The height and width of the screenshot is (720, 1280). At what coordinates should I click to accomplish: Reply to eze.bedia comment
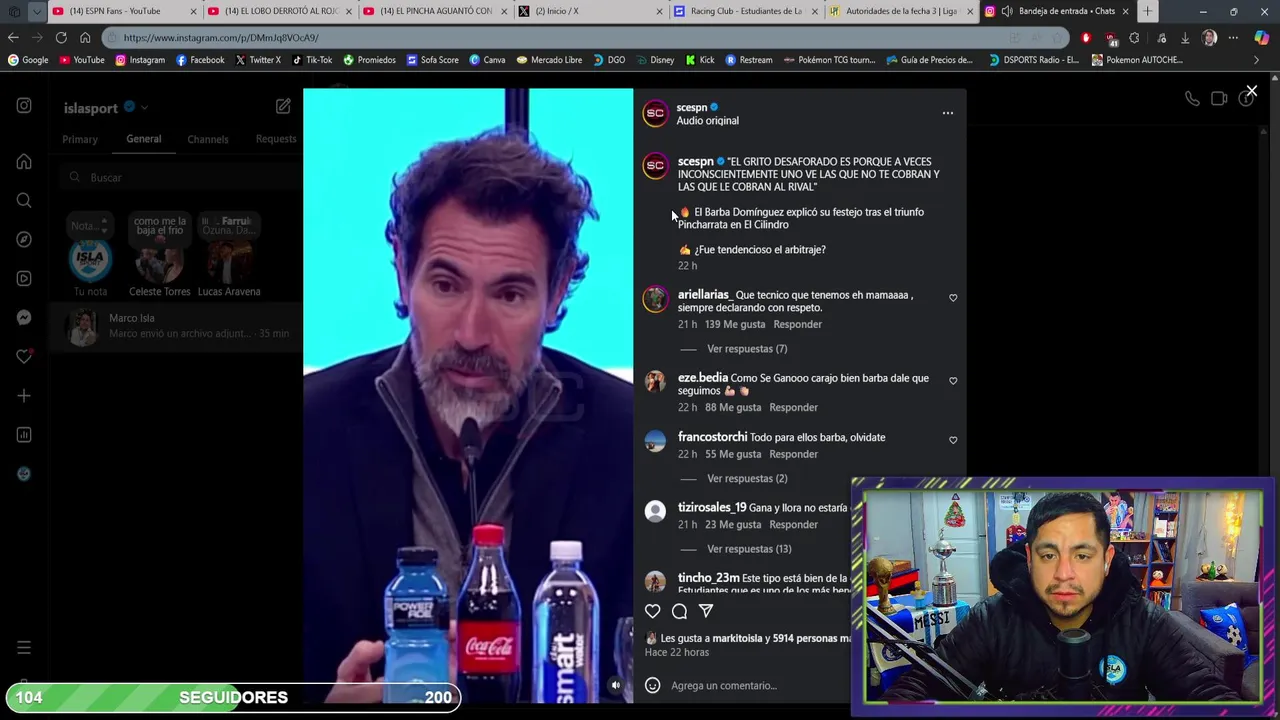click(x=793, y=407)
